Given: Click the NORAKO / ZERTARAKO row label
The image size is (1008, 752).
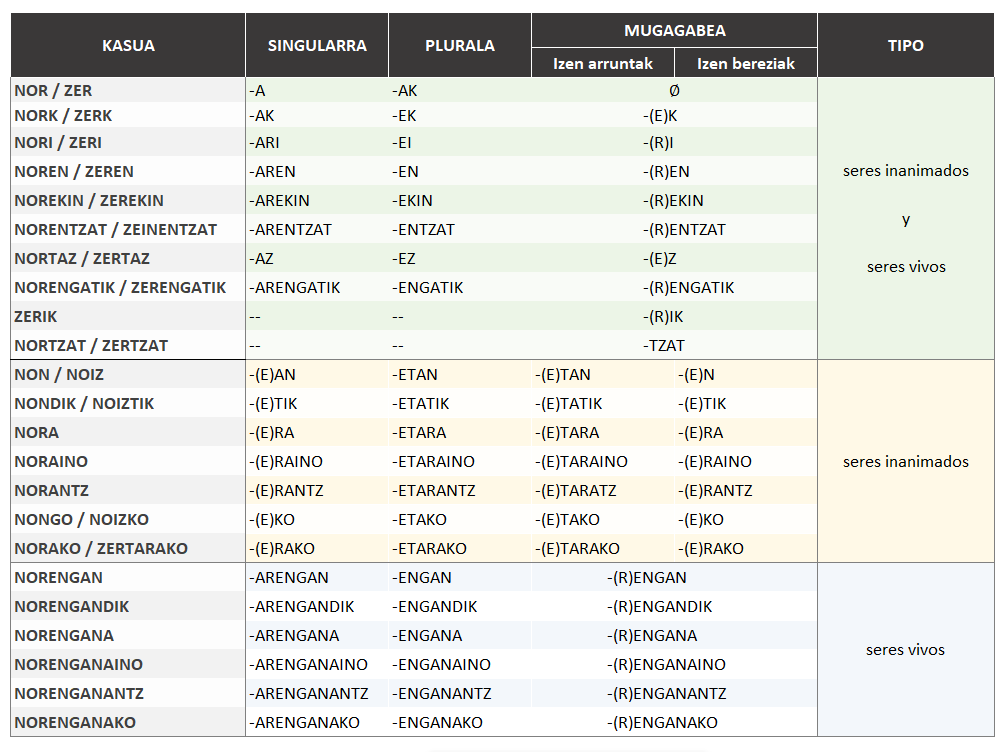Looking at the screenshot, I should 101,548.
